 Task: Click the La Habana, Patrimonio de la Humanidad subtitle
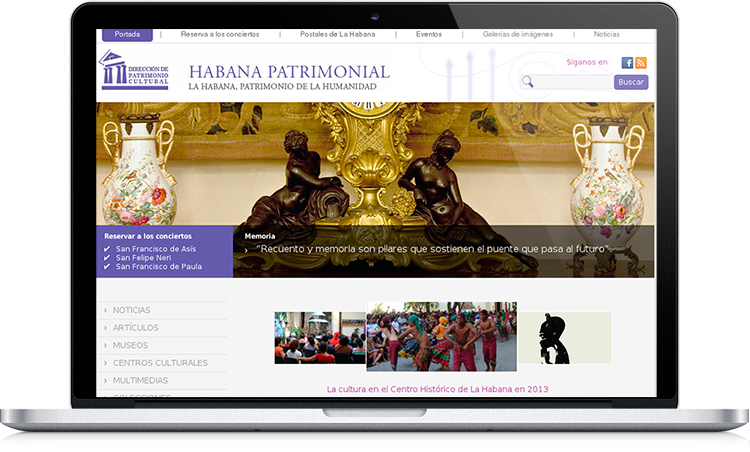pyautogui.click(x=282, y=87)
